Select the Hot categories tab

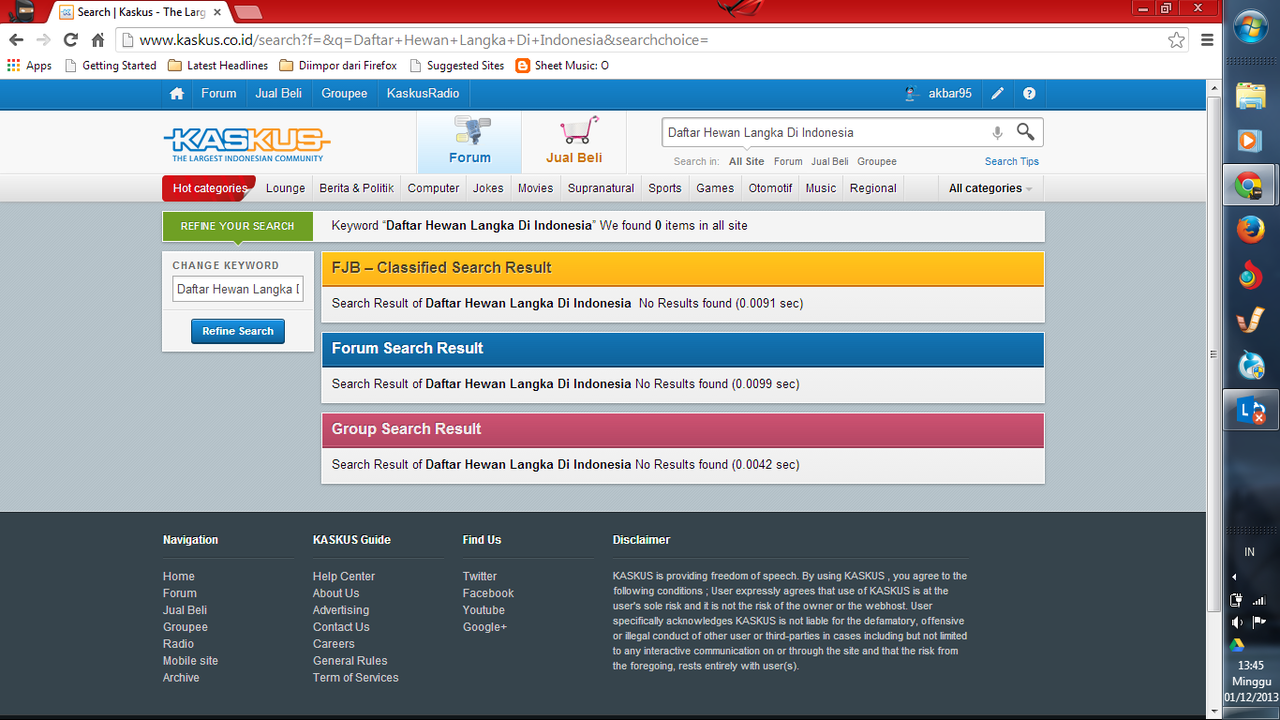[209, 188]
